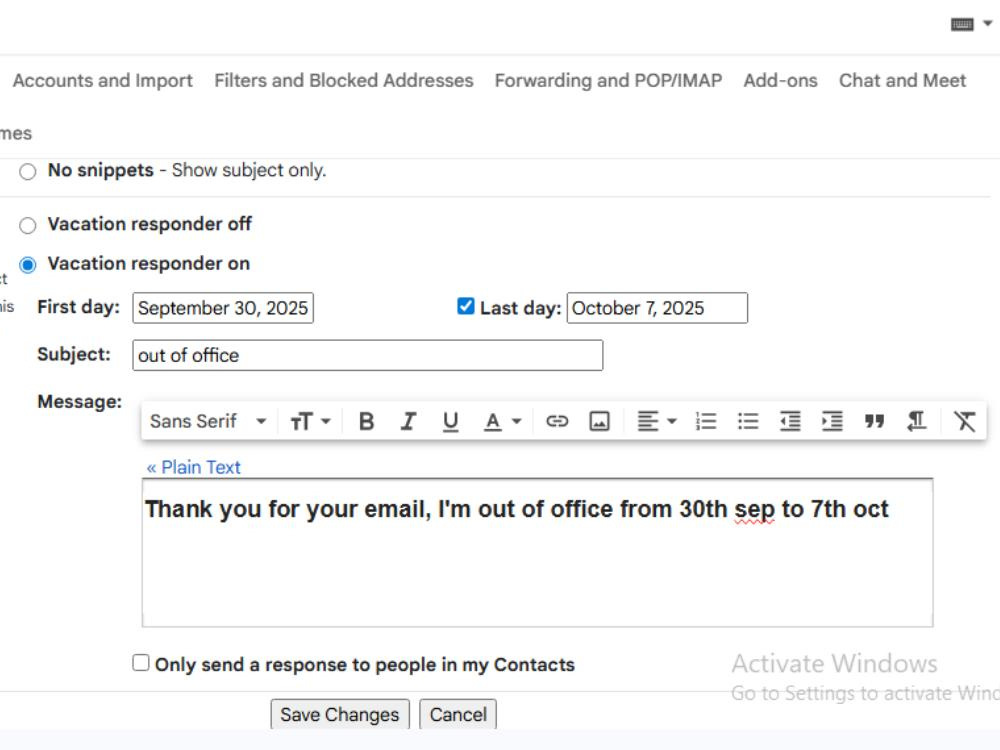1000x750 pixels.
Task: Click inside the message body text
Action: click(538, 553)
